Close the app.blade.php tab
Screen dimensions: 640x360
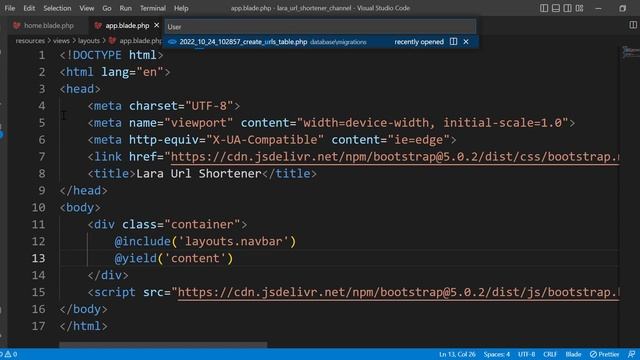point(156,26)
